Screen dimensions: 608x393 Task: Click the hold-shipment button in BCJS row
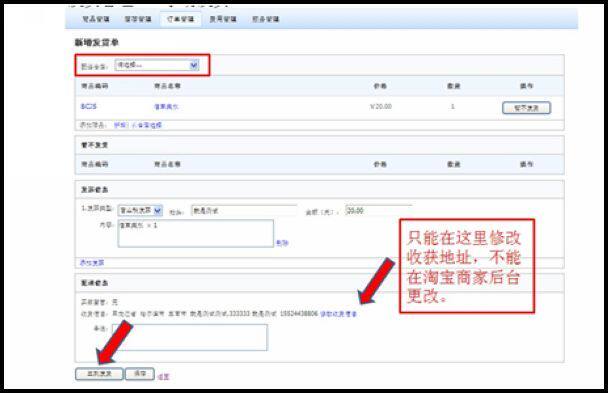click(x=526, y=108)
